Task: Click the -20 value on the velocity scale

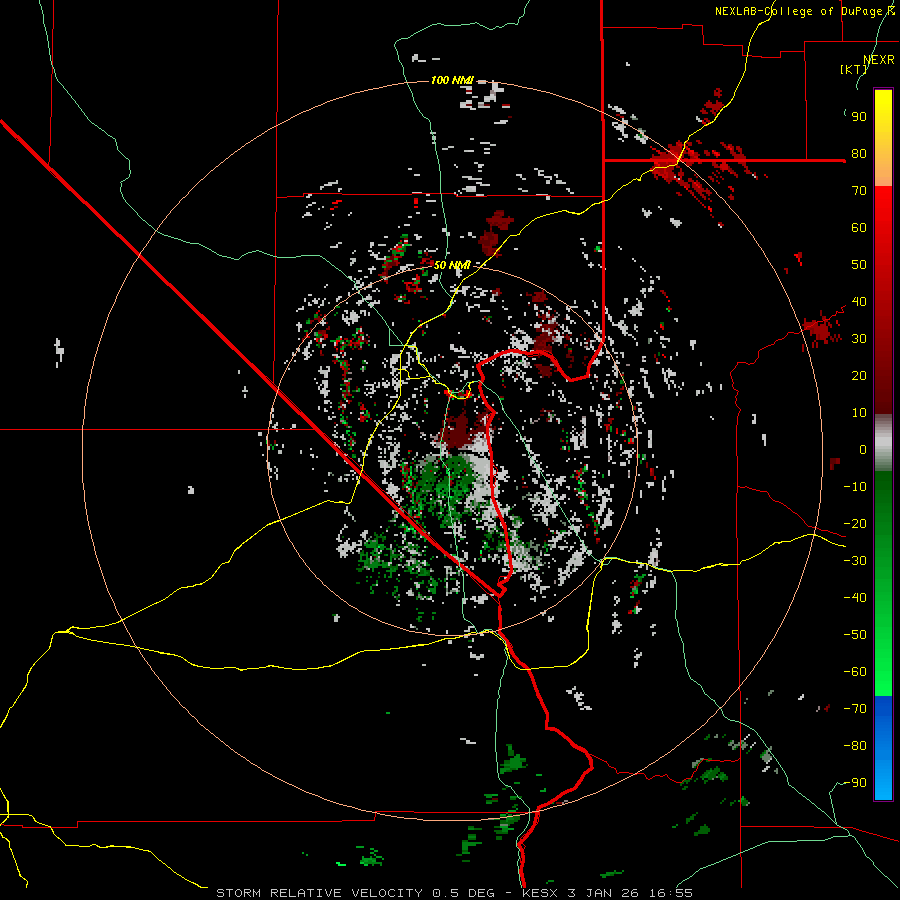Action: pyautogui.click(x=855, y=524)
